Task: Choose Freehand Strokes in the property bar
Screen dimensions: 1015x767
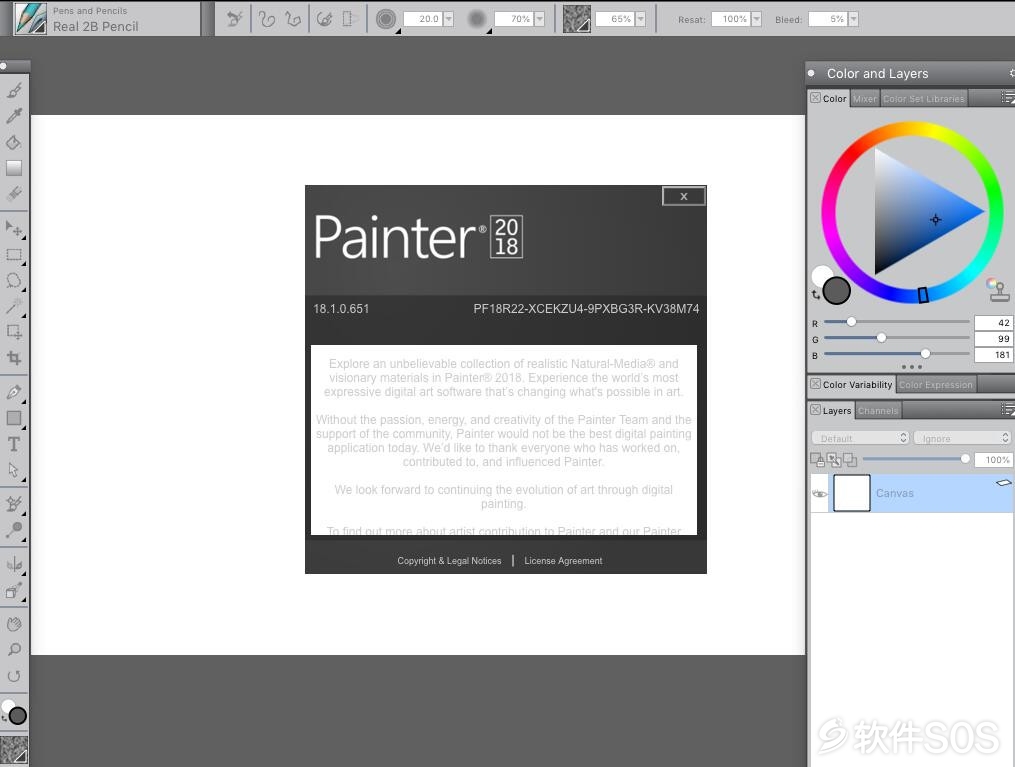Action: 267,19
